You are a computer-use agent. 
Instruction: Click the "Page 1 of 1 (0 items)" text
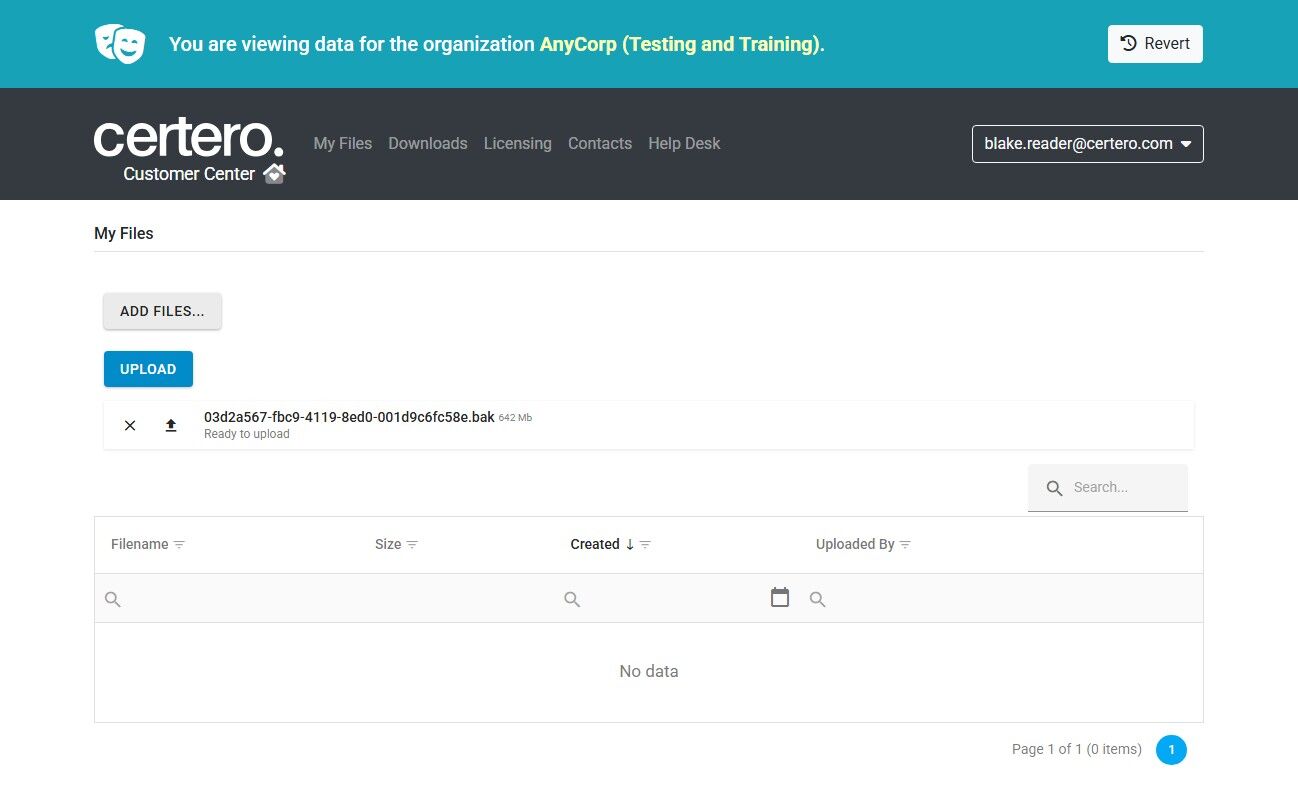[1077, 749]
